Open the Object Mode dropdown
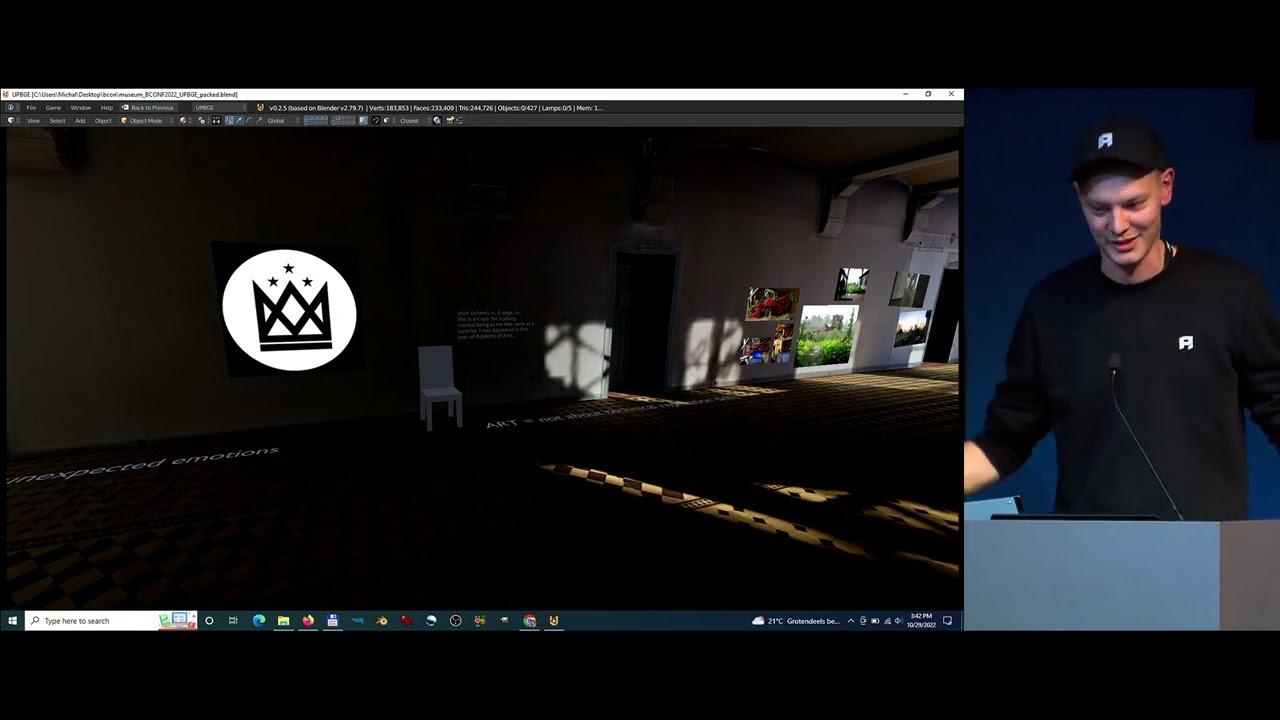The height and width of the screenshot is (720, 1280). pos(146,120)
